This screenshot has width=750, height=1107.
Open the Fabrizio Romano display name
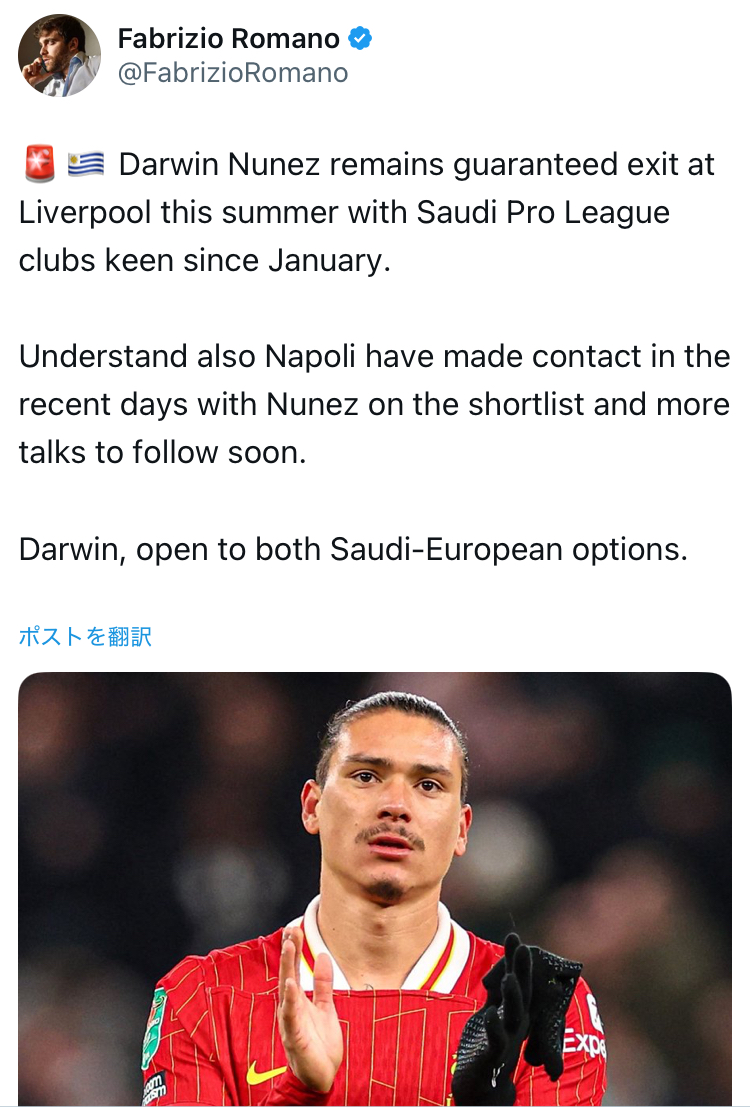click(229, 39)
